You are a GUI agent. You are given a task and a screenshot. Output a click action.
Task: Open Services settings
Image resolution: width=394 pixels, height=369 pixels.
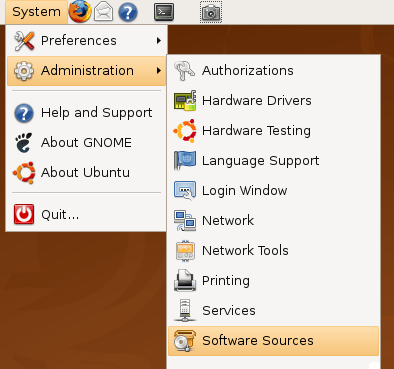(x=274, y=311)
